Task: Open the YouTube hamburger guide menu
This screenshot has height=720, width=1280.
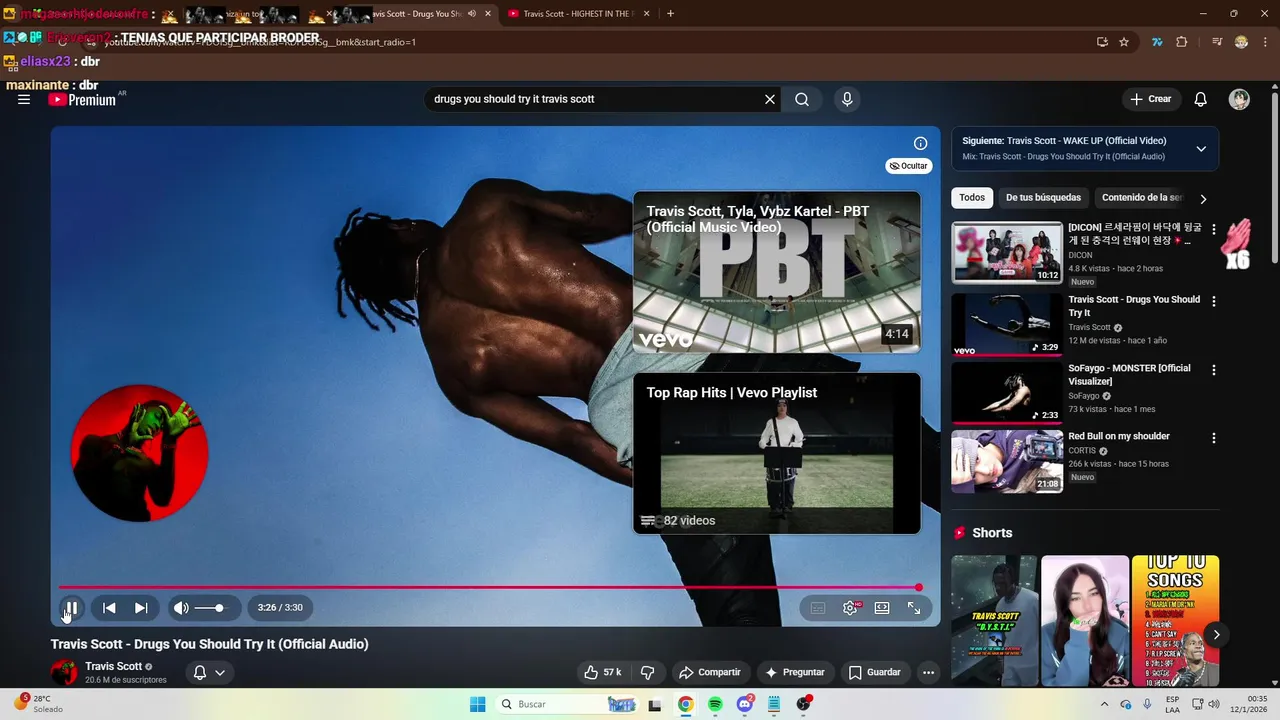Action: point(24,99)
